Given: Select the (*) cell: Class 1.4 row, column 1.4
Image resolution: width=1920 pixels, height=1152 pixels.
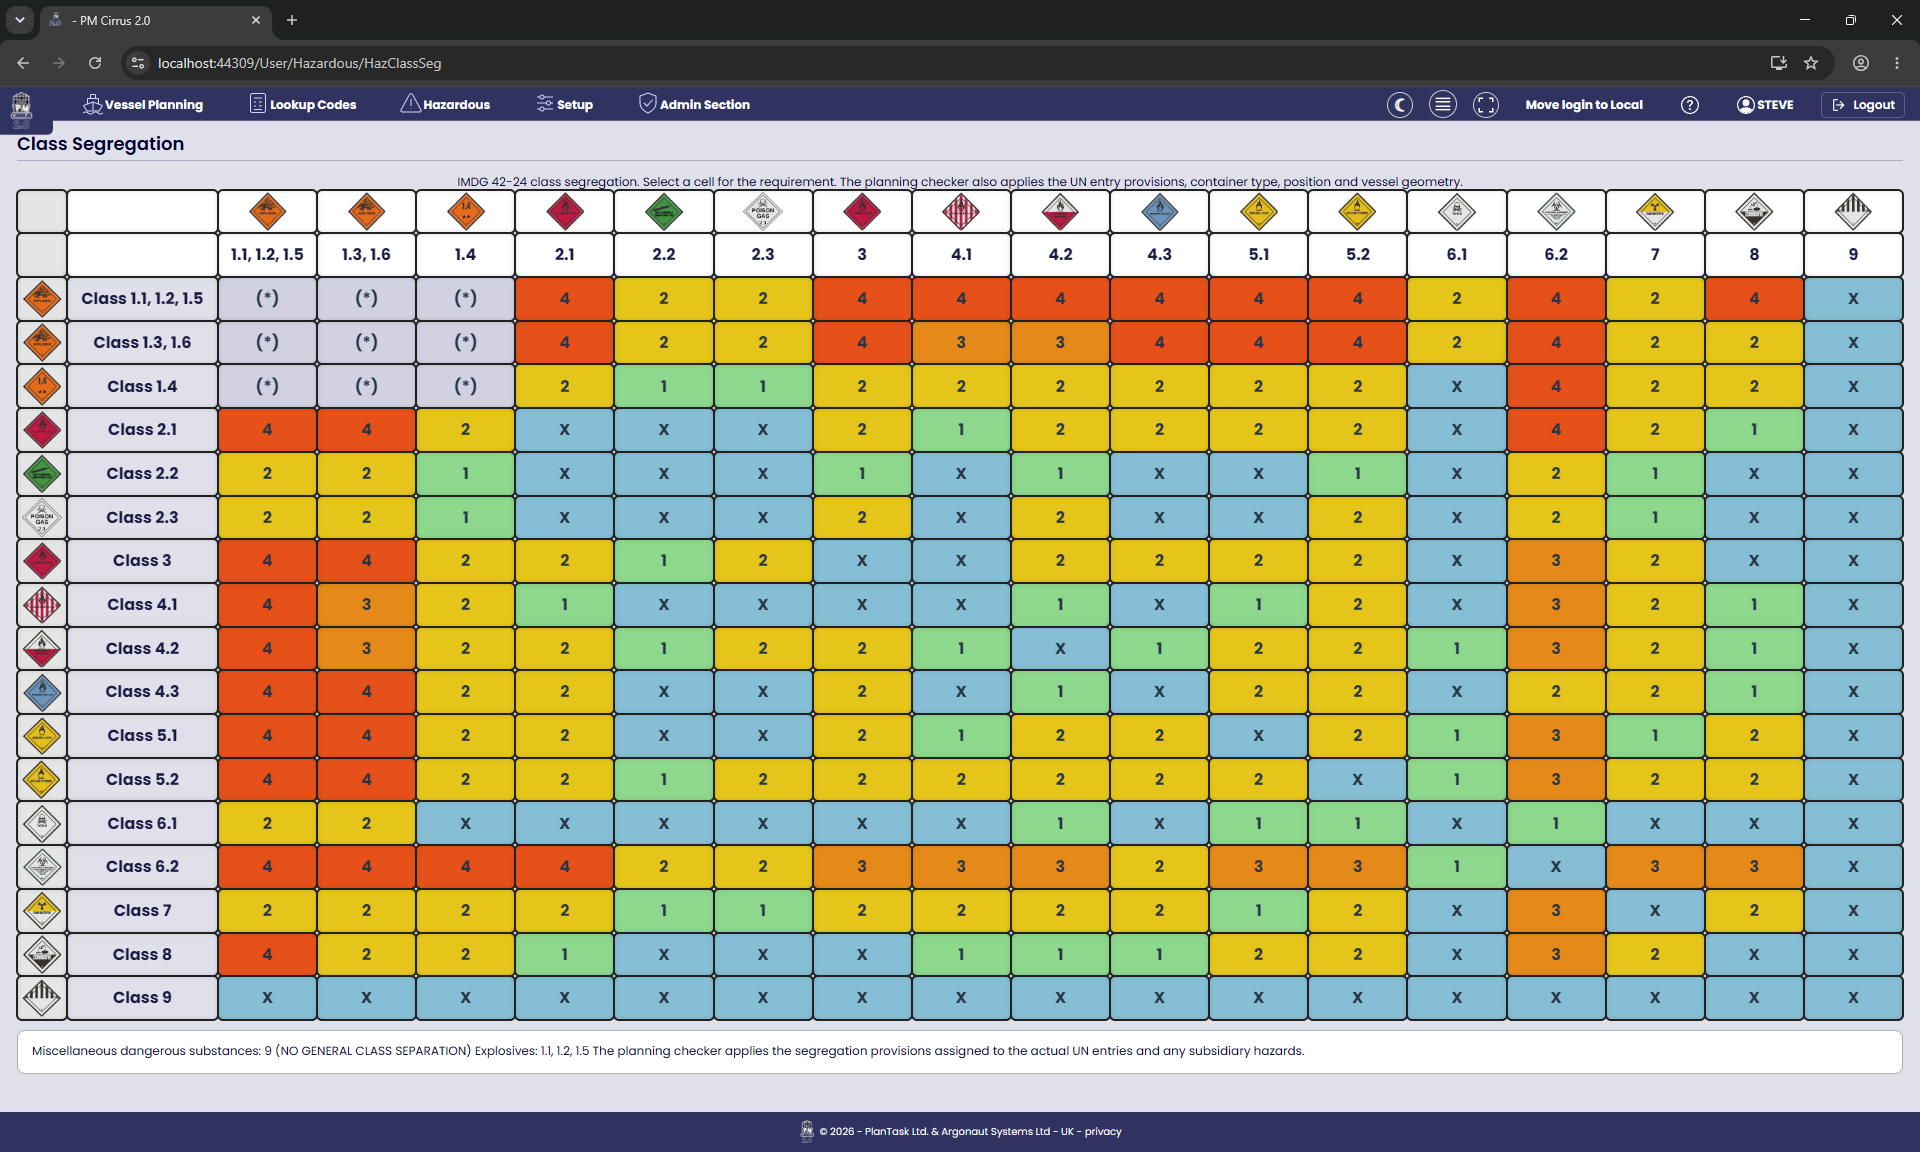Looking at the screenshot, I should [x=465, y=386].
